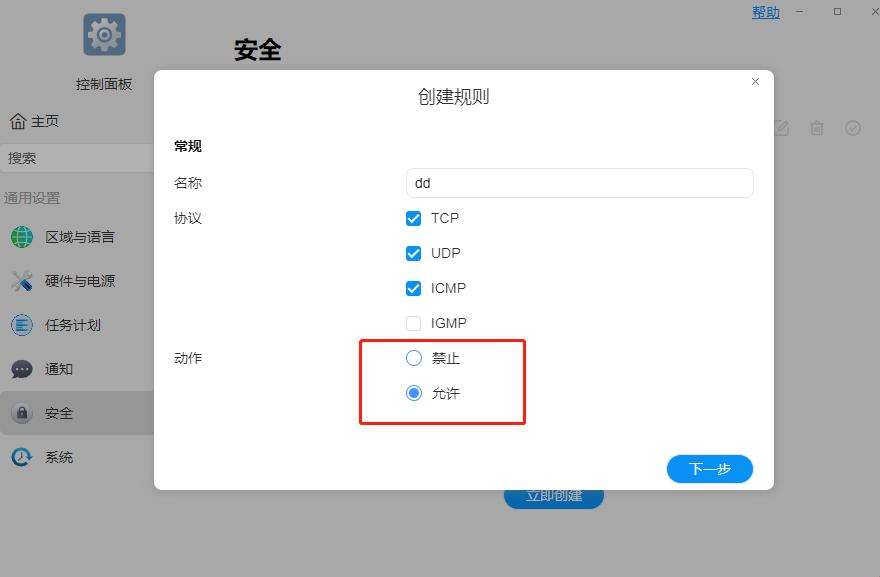This screenshot has width=880, height=577.
Task: Open 系统 via the clock icon
Action: click(21, 456)
